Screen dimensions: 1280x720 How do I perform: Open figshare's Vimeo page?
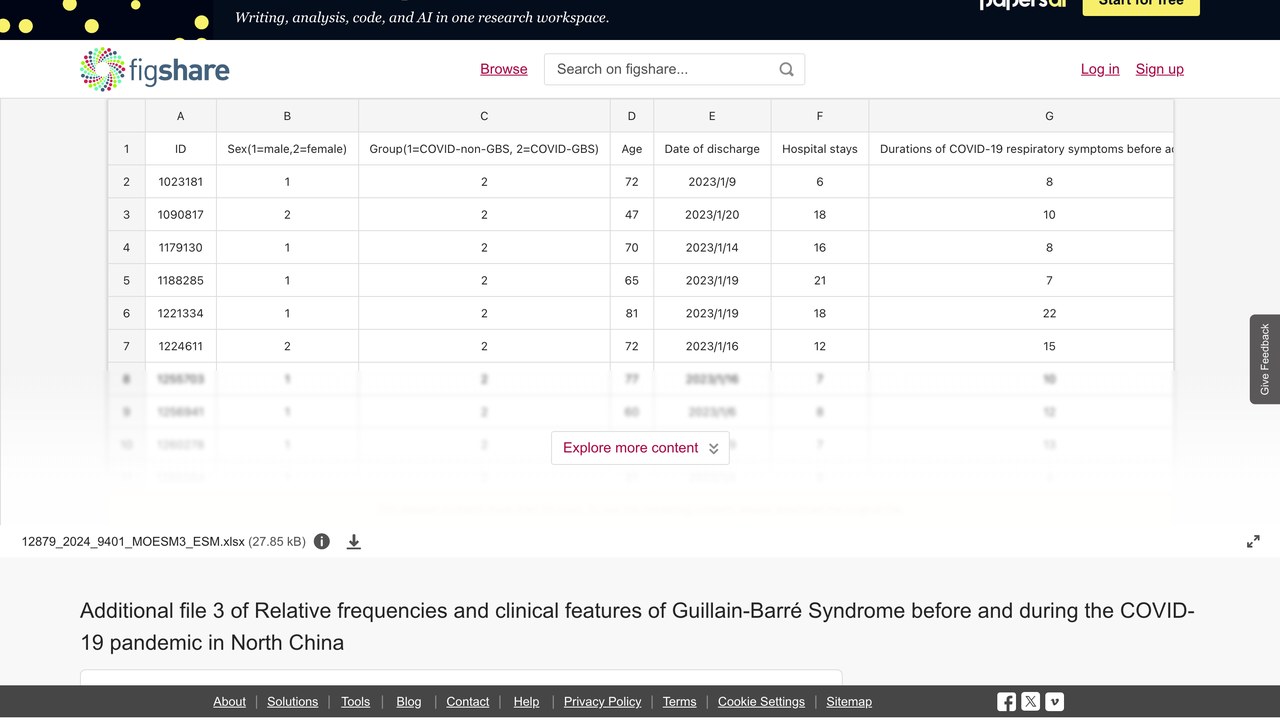(x=1054, y=702)
